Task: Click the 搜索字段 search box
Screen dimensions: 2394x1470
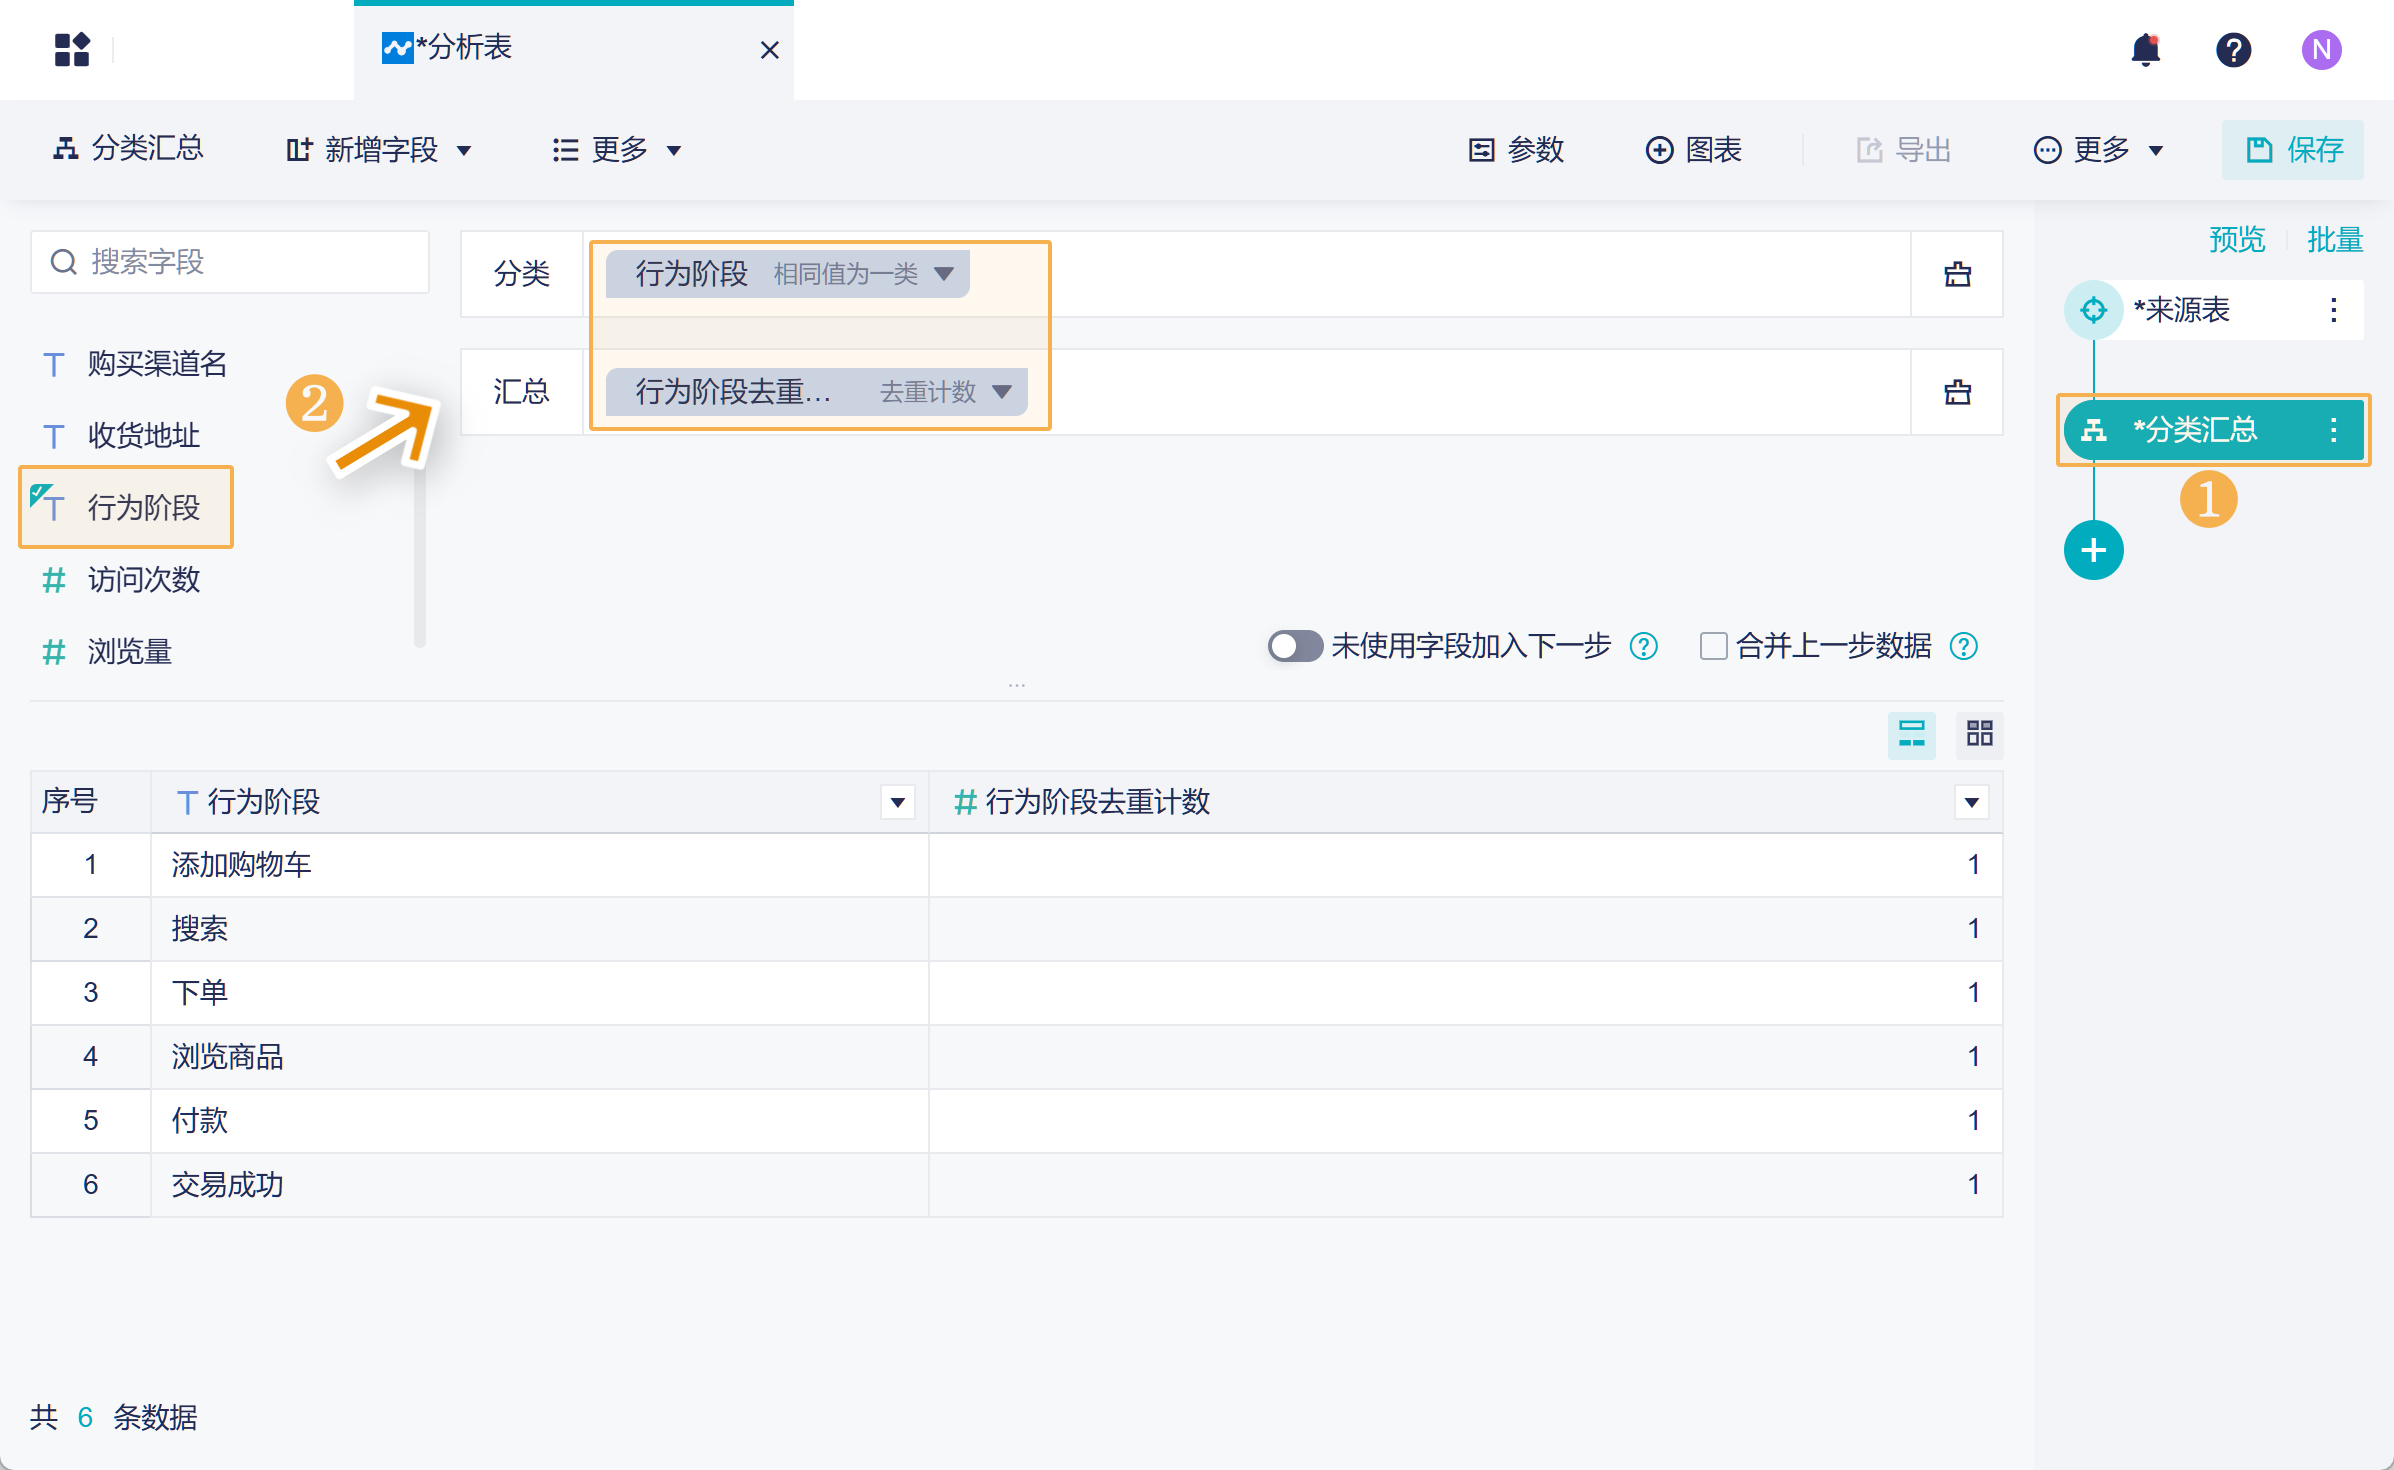Action: [x=230, y=262]
